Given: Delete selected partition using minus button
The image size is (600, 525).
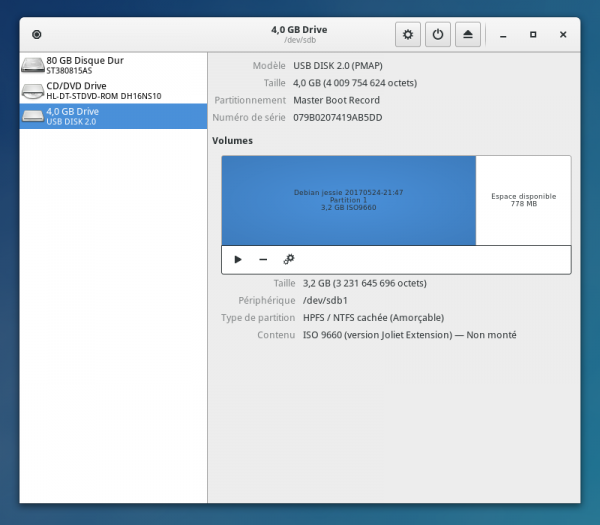Looking at the screenshot, I should tap(263, 259).
